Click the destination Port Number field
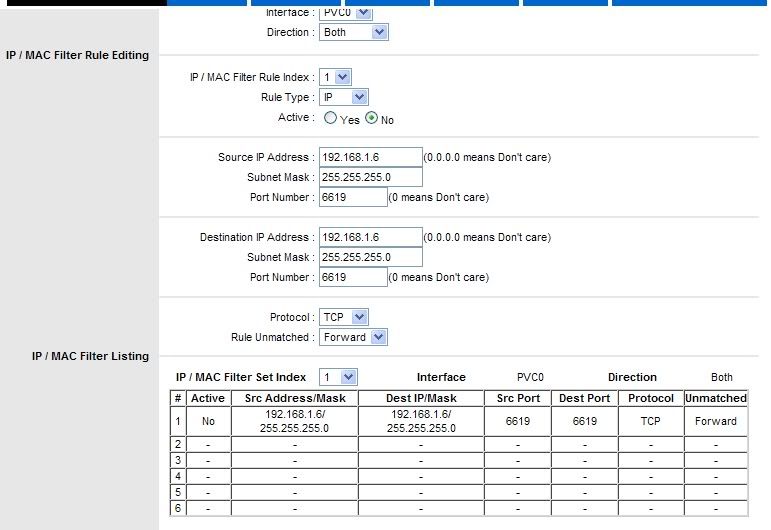 click(352, 277)
